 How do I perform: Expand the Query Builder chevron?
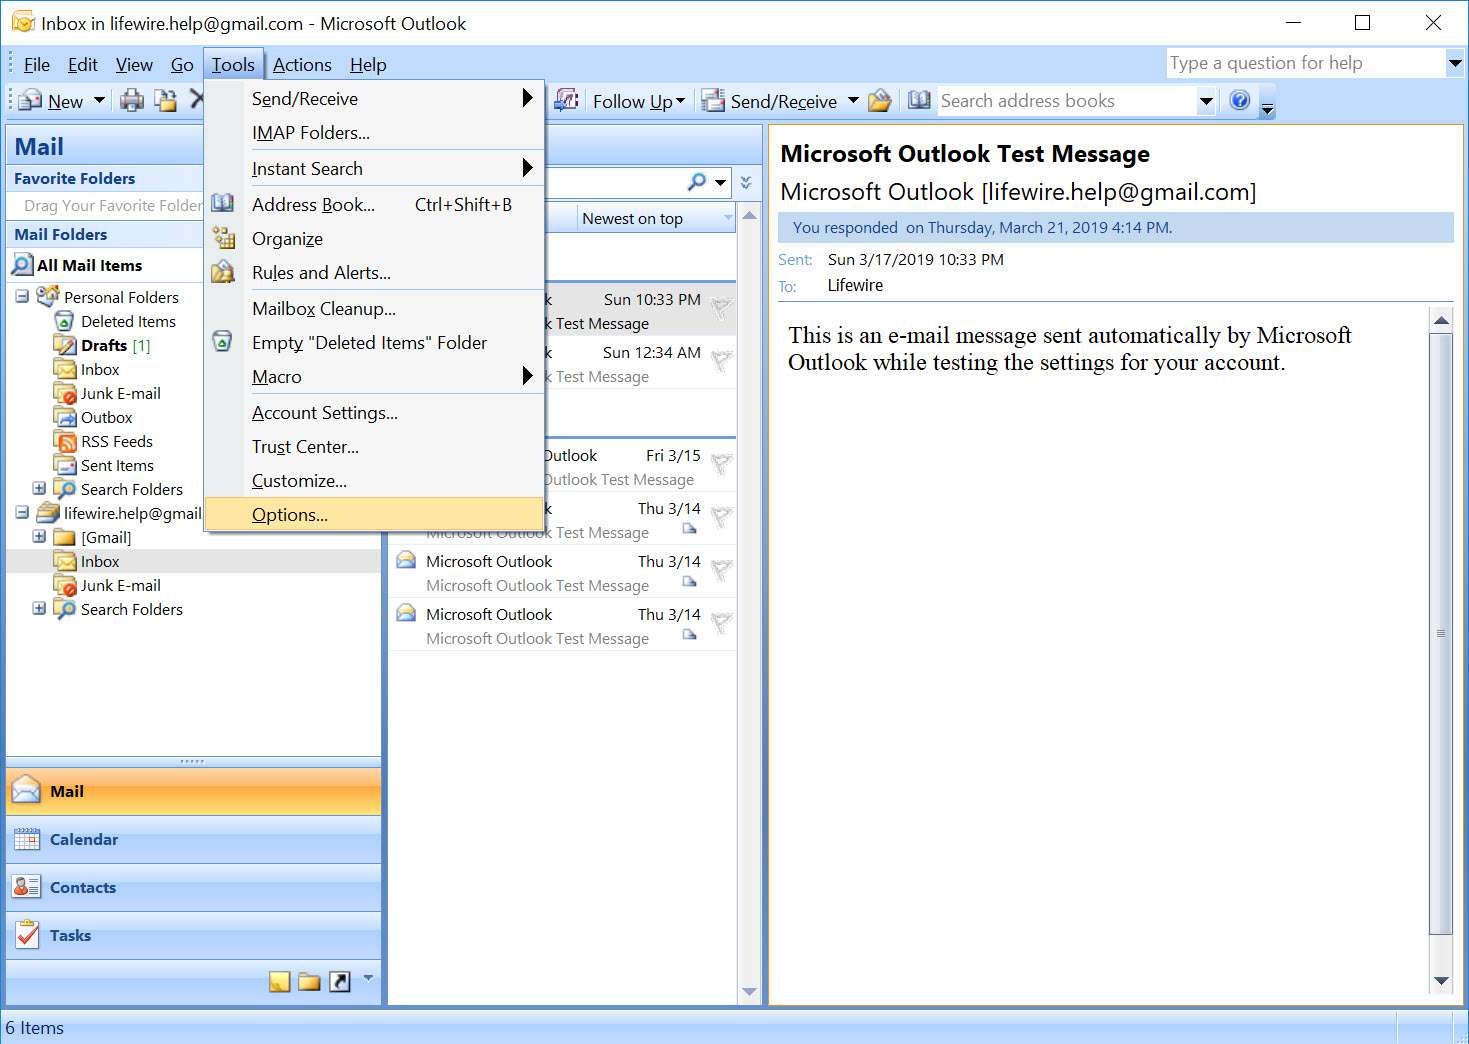(745, 182)
